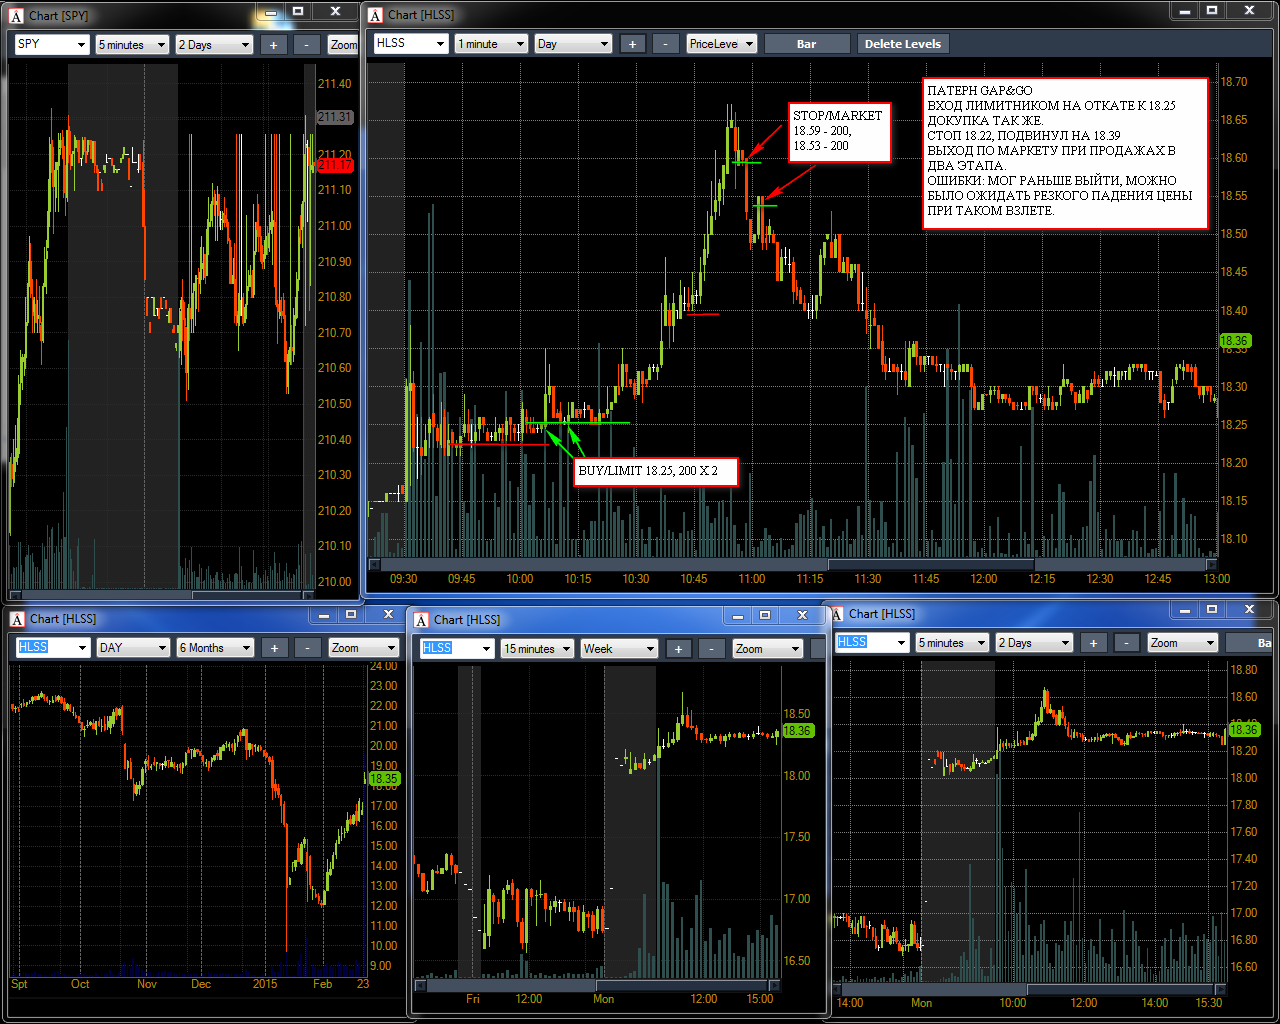The image size is (1280, 1024).
Task: Maximize the bottom-right 5 minutes HLSS chart window
Action: (x=1212, y=609)
